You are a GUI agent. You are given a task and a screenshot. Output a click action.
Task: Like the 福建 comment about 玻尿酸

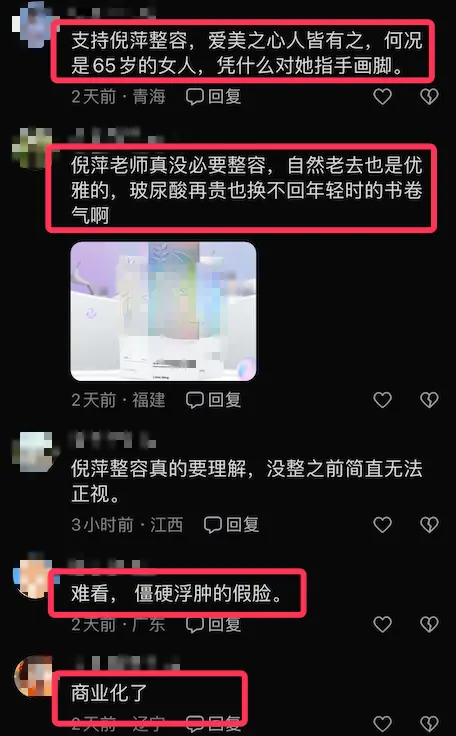[x=382, y=400]
